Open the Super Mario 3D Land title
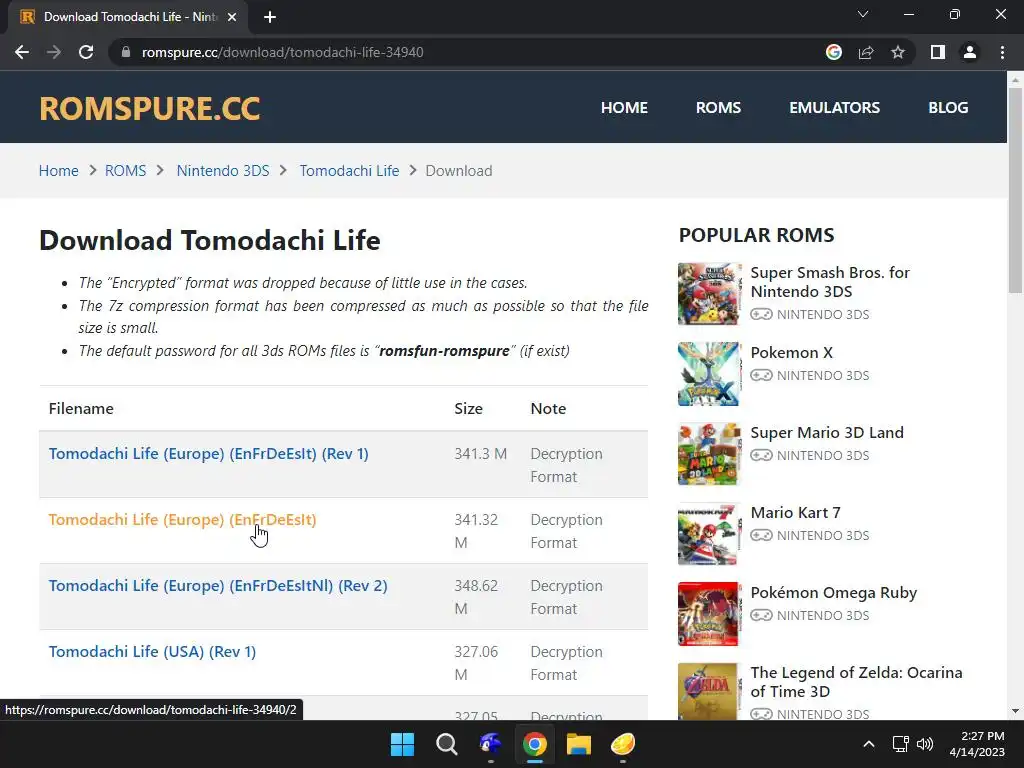 pyautogui.click(x=827, y=432)
